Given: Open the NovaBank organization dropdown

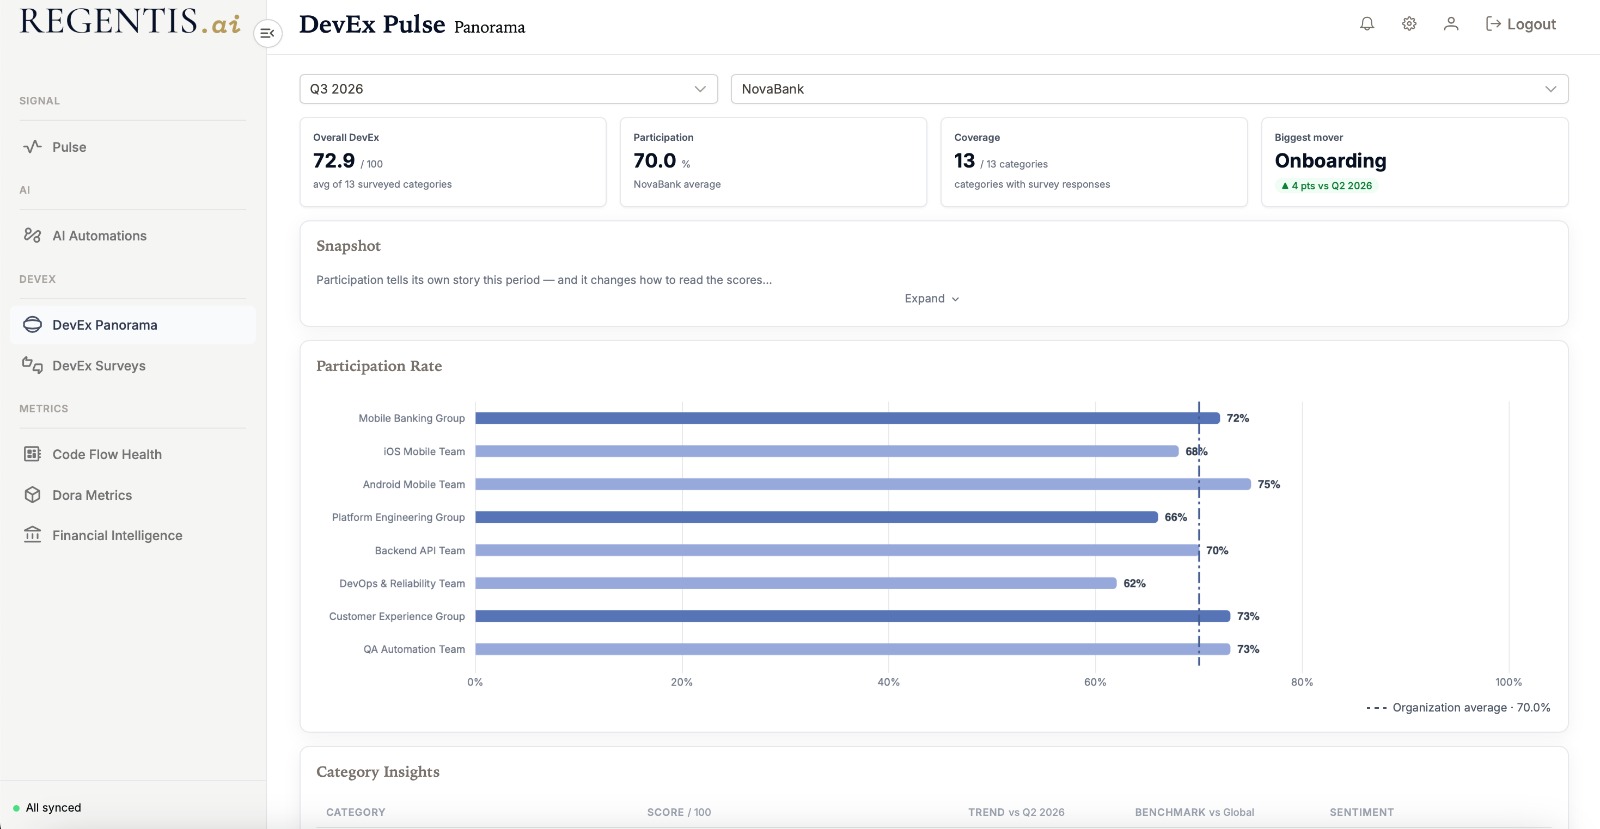Looking at the screenshot, I should [x=1149, y=89].
